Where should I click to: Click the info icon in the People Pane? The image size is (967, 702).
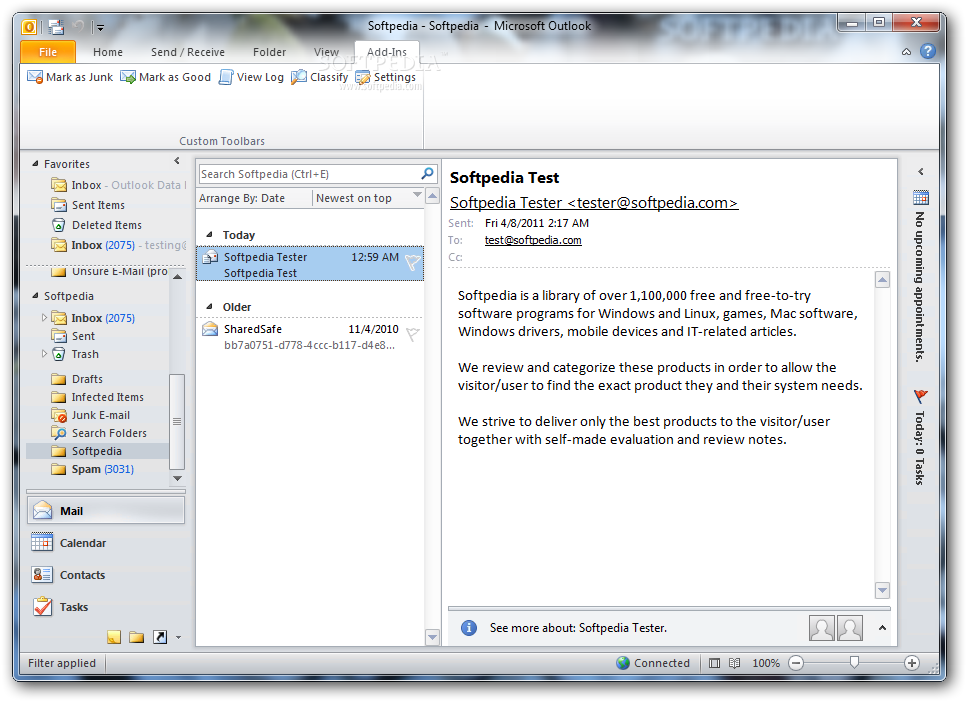(x=469, y=627)
